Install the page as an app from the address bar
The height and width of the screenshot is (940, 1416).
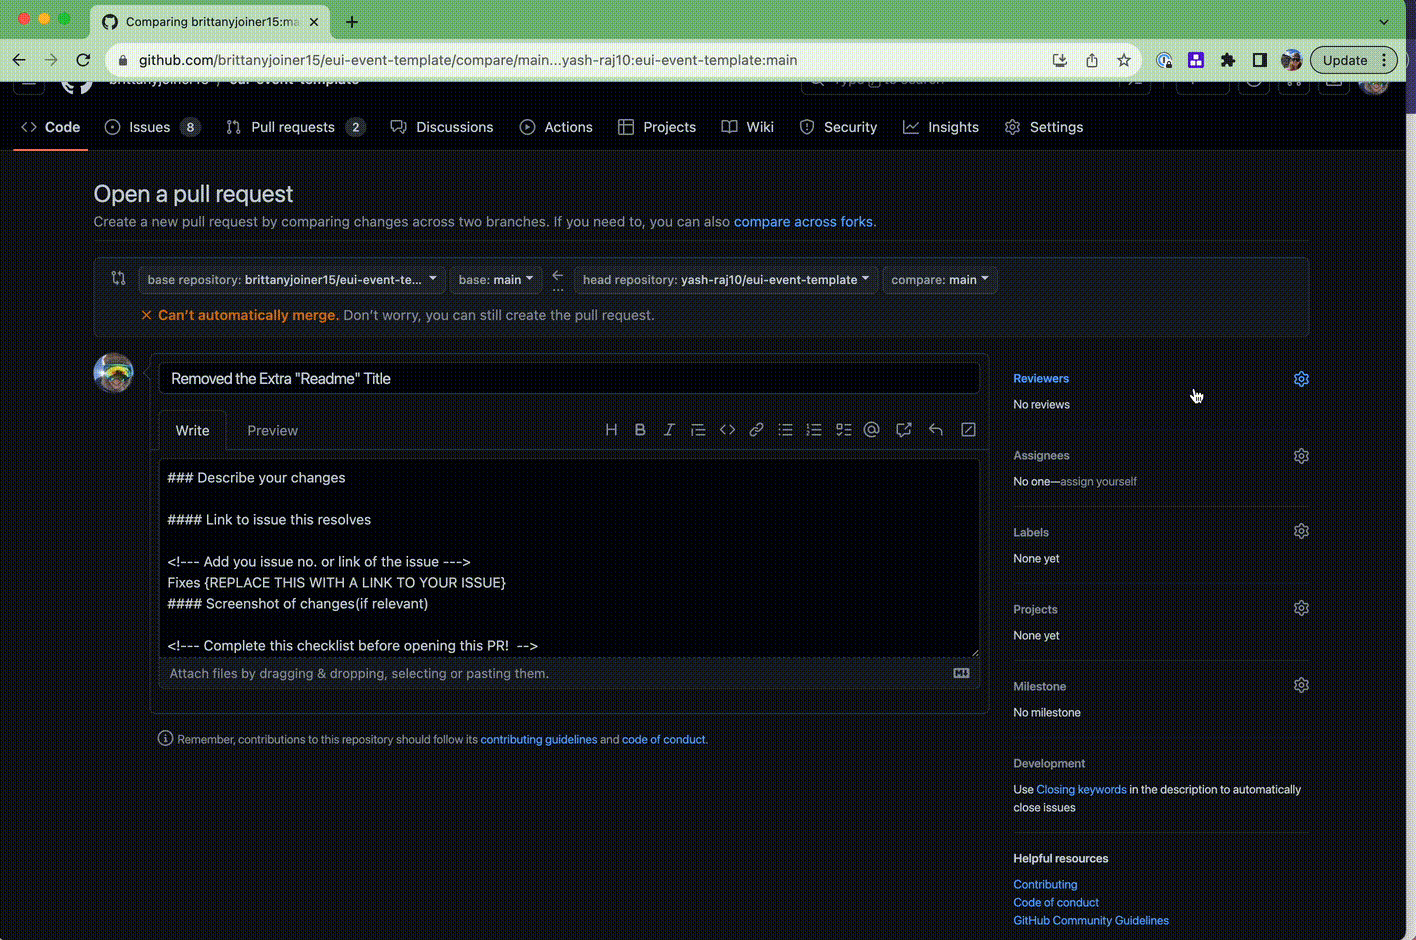[x=1060, y=60]
